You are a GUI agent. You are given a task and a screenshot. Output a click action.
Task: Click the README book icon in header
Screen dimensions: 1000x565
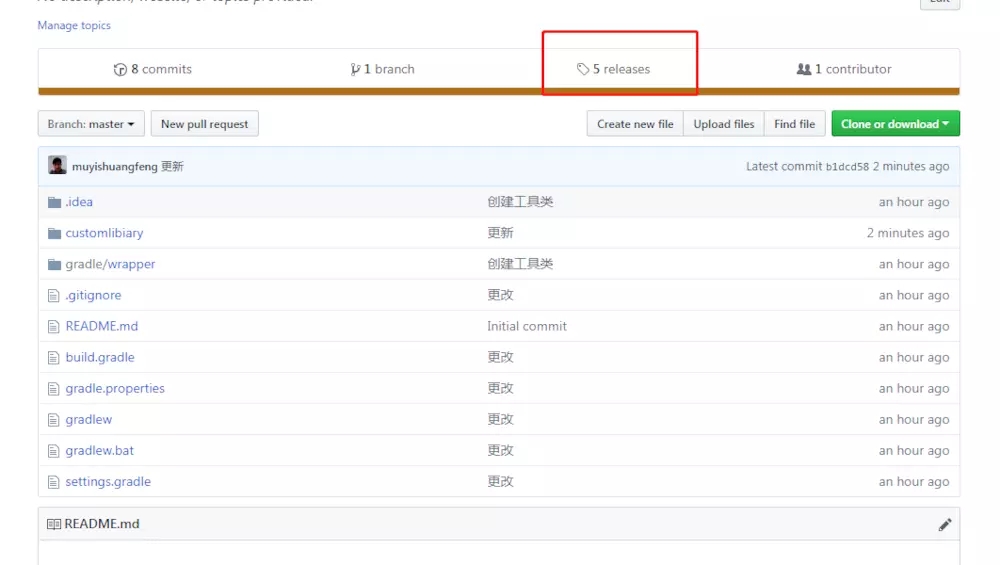[54, 524]
